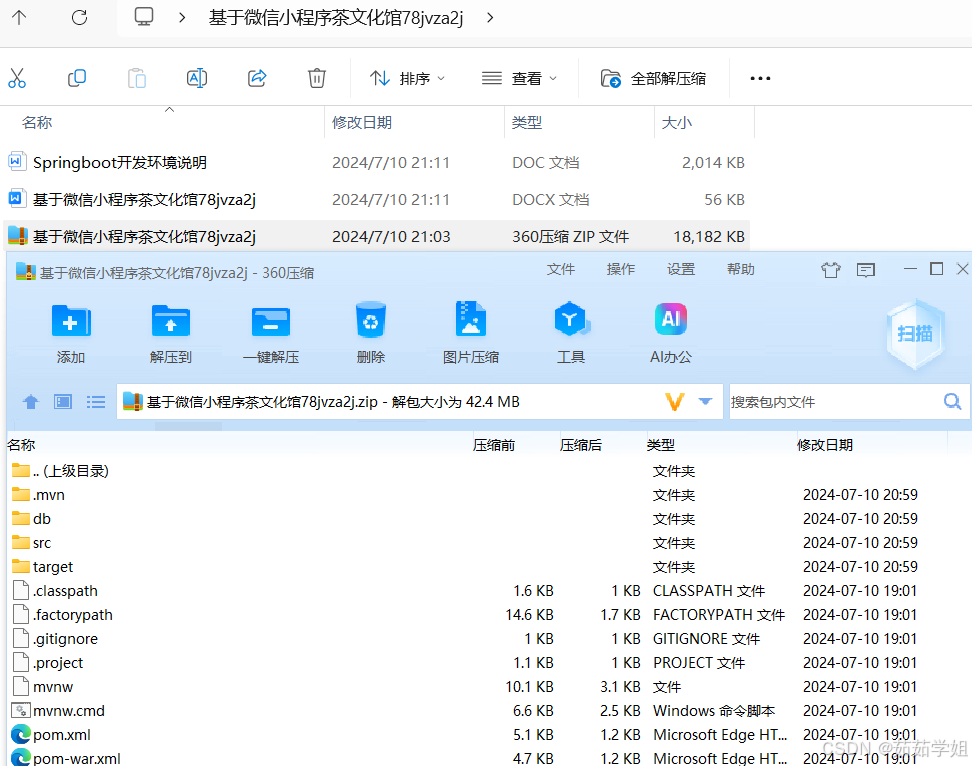Open the 操作 menu in 360压缩
Viewport: 972px width, 766px height.
621,269
